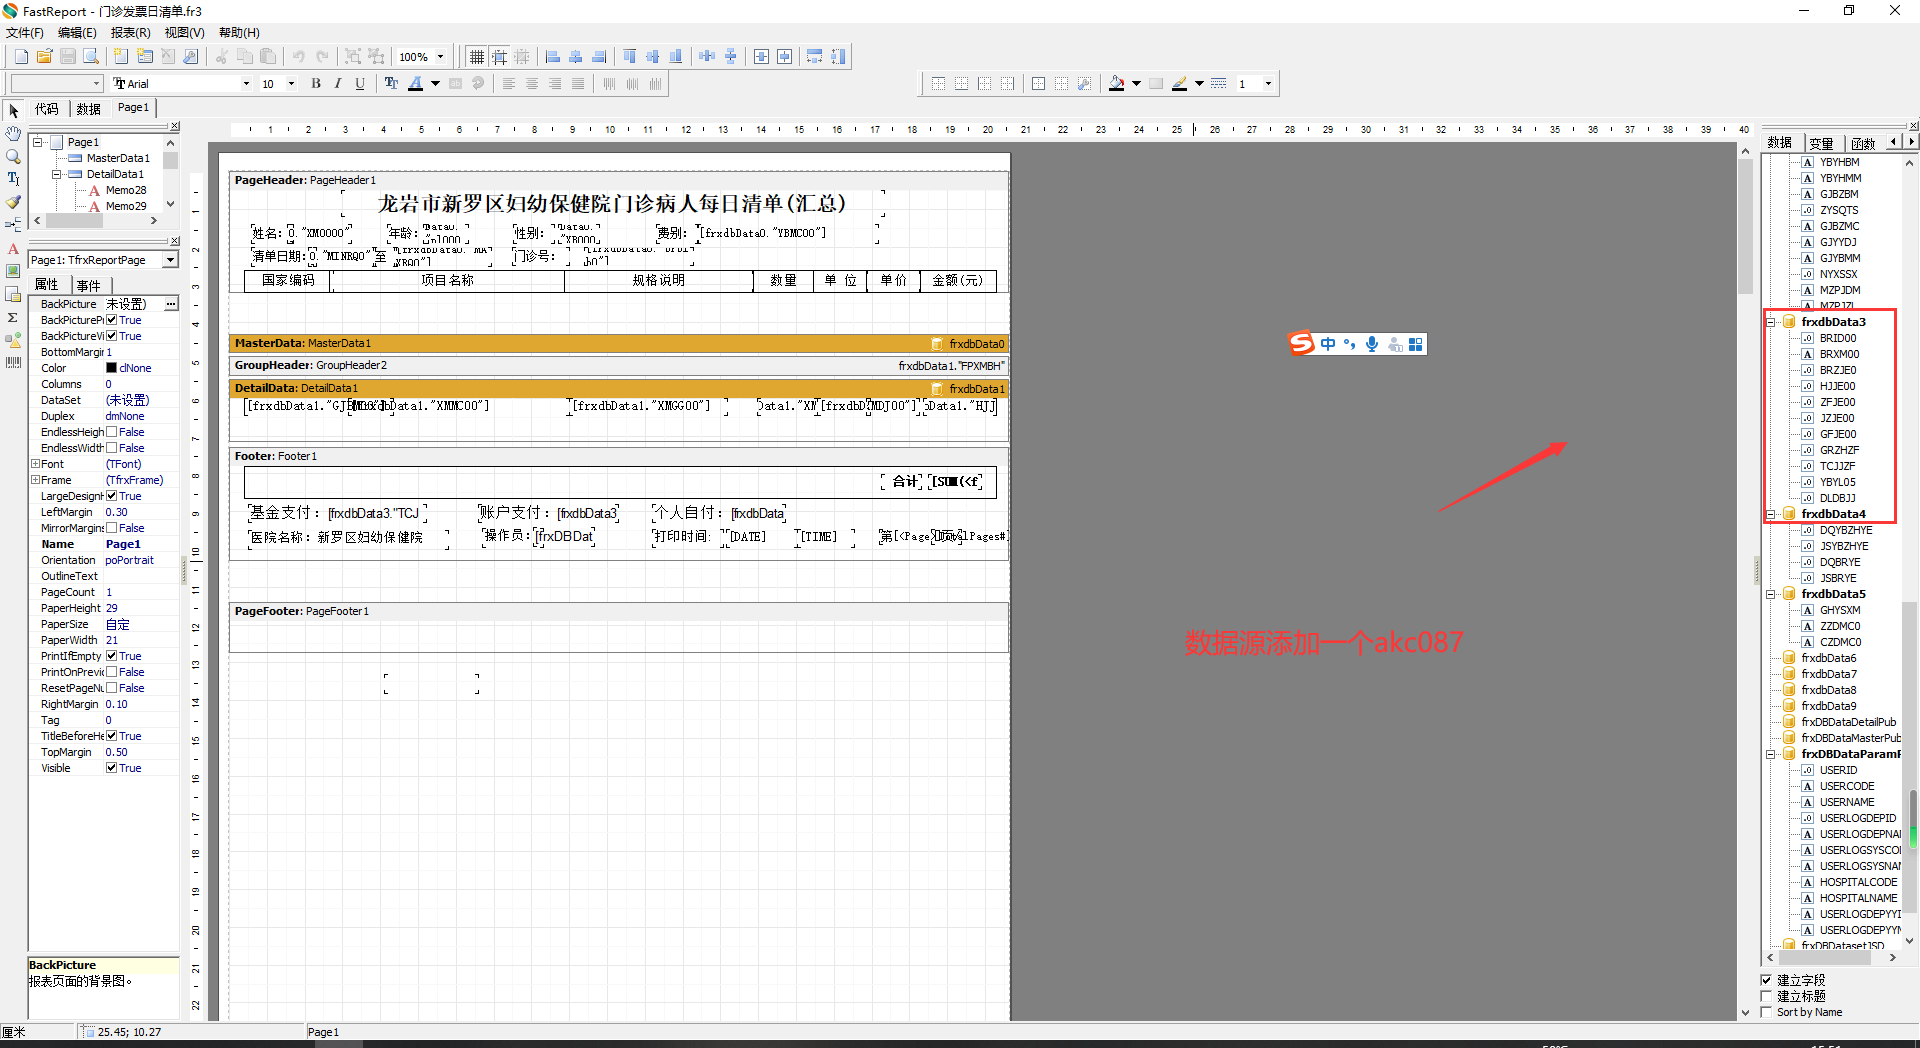Insert a picture object
The height and width of the screenshot is (1048, 1920).
(x=13, y=271)
